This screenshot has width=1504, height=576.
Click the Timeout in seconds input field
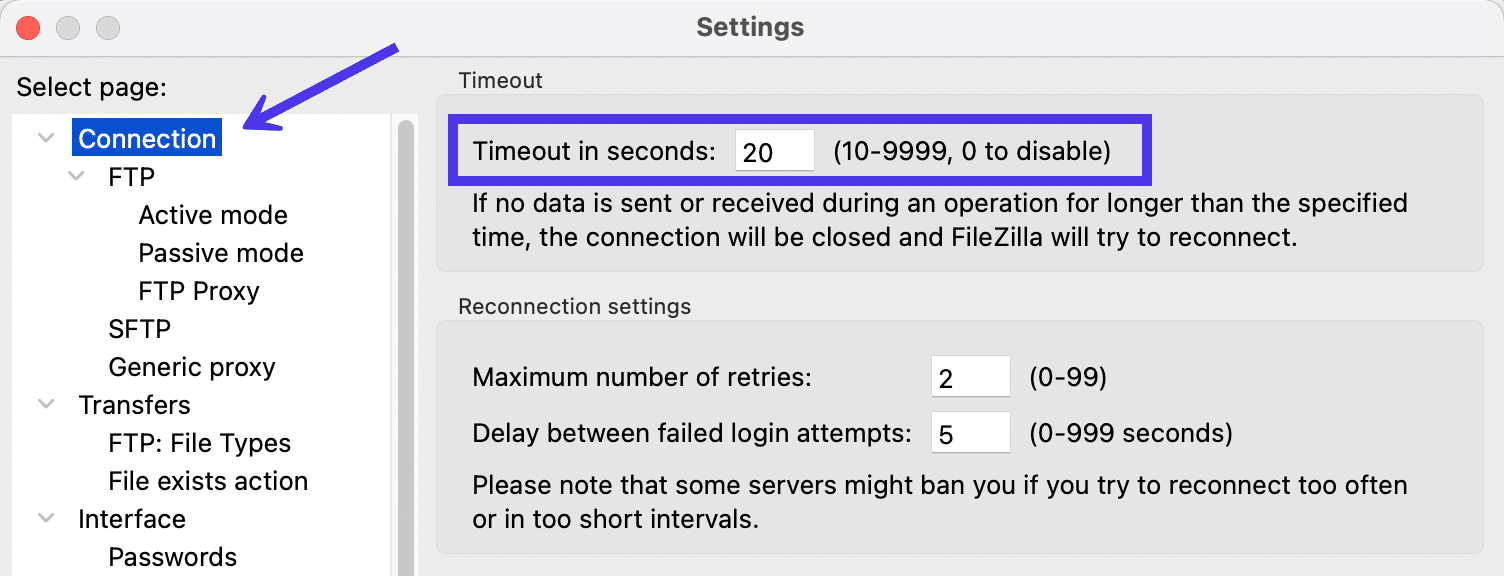click(x=774, y=150)
